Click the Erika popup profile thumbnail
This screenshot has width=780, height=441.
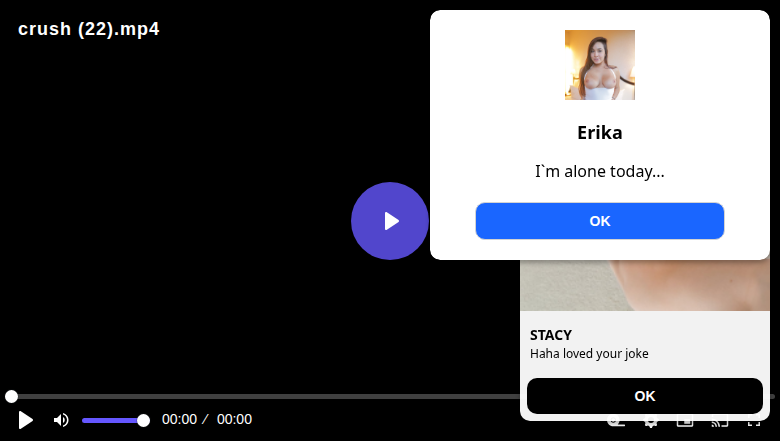(599, 65)
